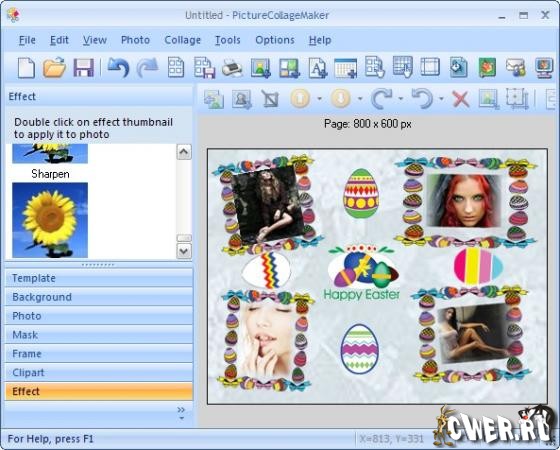Add photo to collage icon
This screenshot has height=450, width=560.
pos(260,68)
